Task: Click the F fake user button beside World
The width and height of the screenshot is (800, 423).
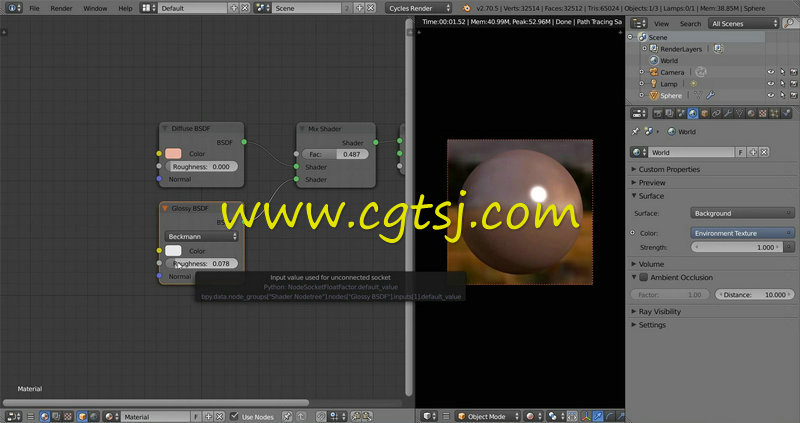Action: point(740,152)
